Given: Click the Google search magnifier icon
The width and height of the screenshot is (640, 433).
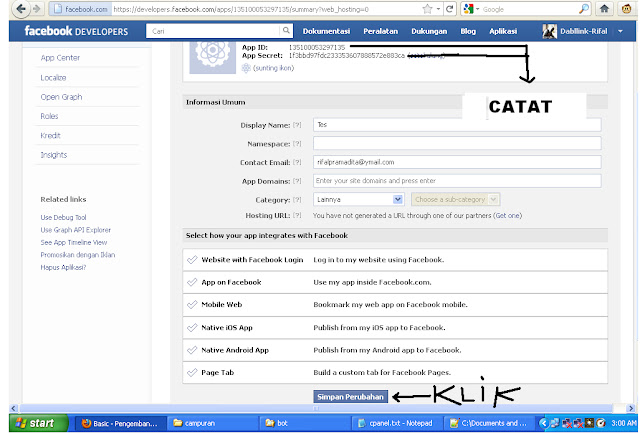Looking at the screenshot, I should (584, 9).
